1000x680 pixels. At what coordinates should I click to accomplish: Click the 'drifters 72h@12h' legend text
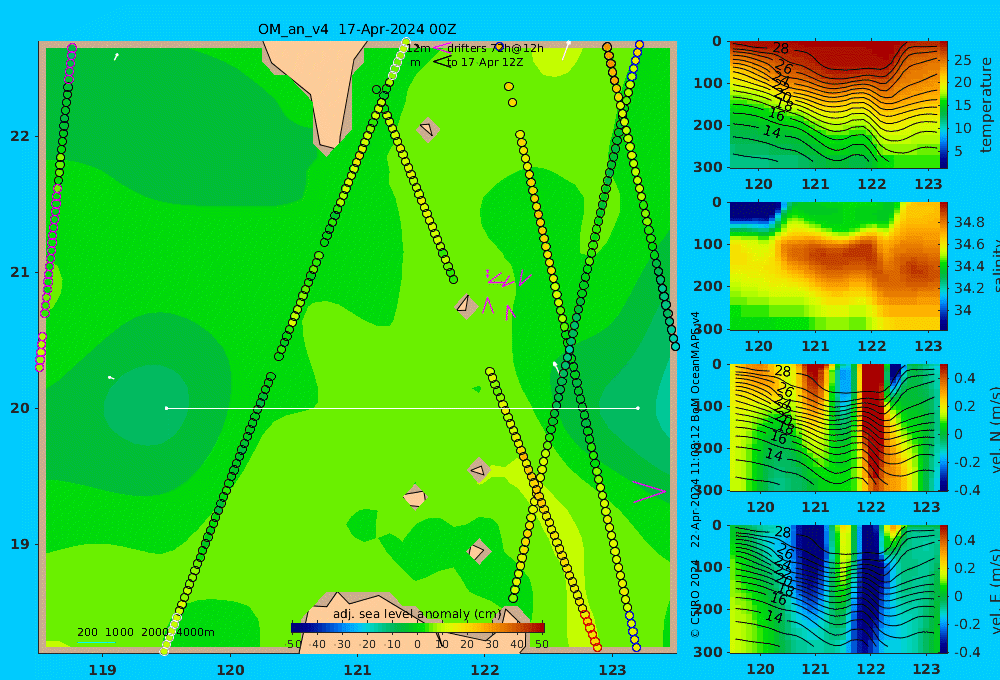click(x=496, y=48)
